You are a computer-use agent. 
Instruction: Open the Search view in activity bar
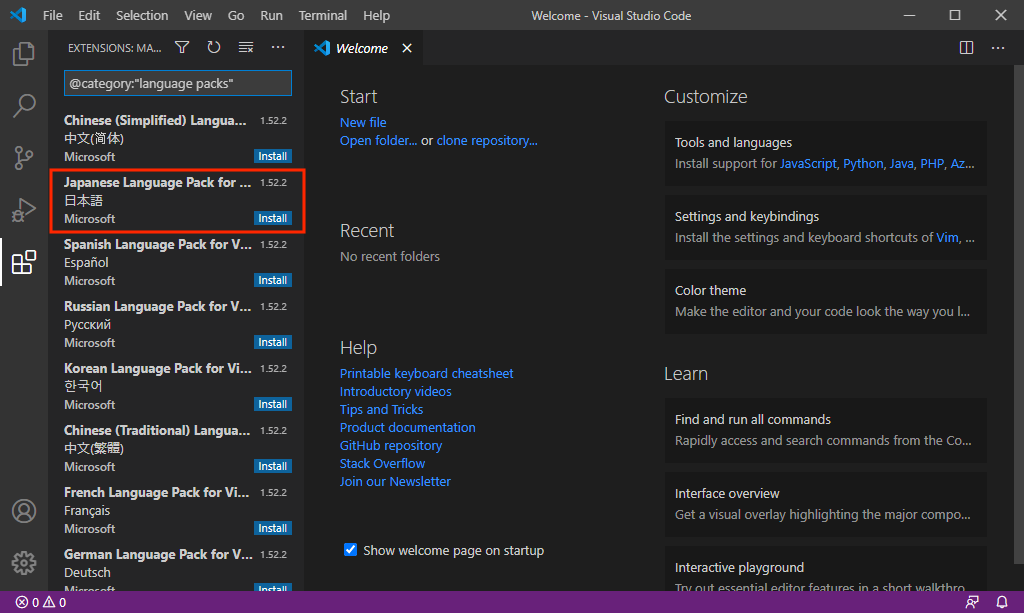(24, 105)
